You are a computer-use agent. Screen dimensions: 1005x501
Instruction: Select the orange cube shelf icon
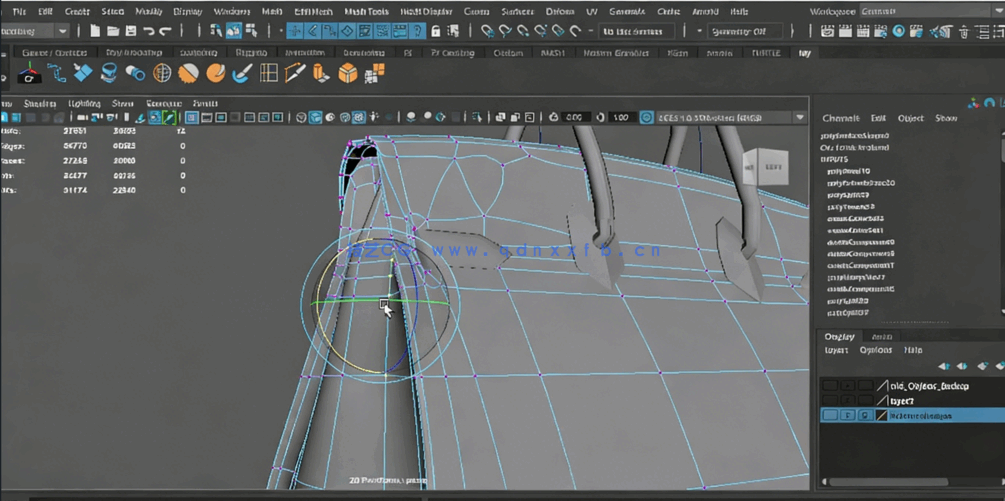coord(347,74)
